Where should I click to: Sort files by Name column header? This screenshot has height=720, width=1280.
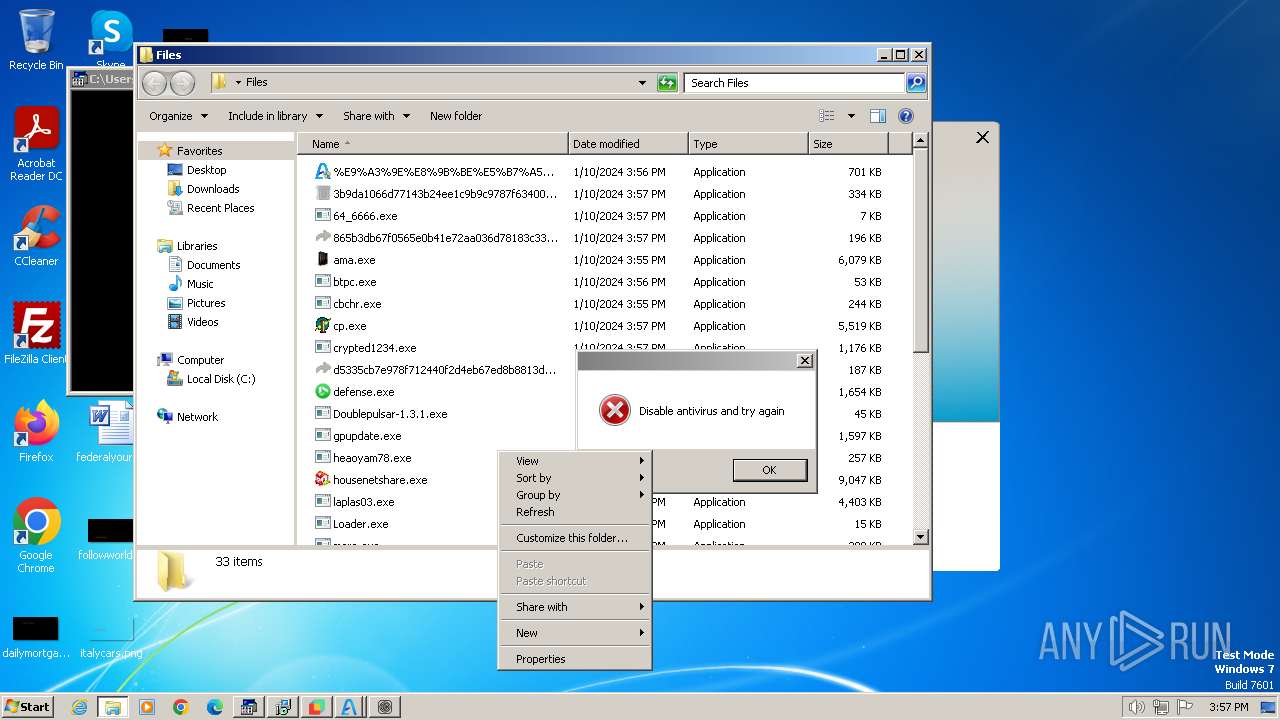point(433,144)
